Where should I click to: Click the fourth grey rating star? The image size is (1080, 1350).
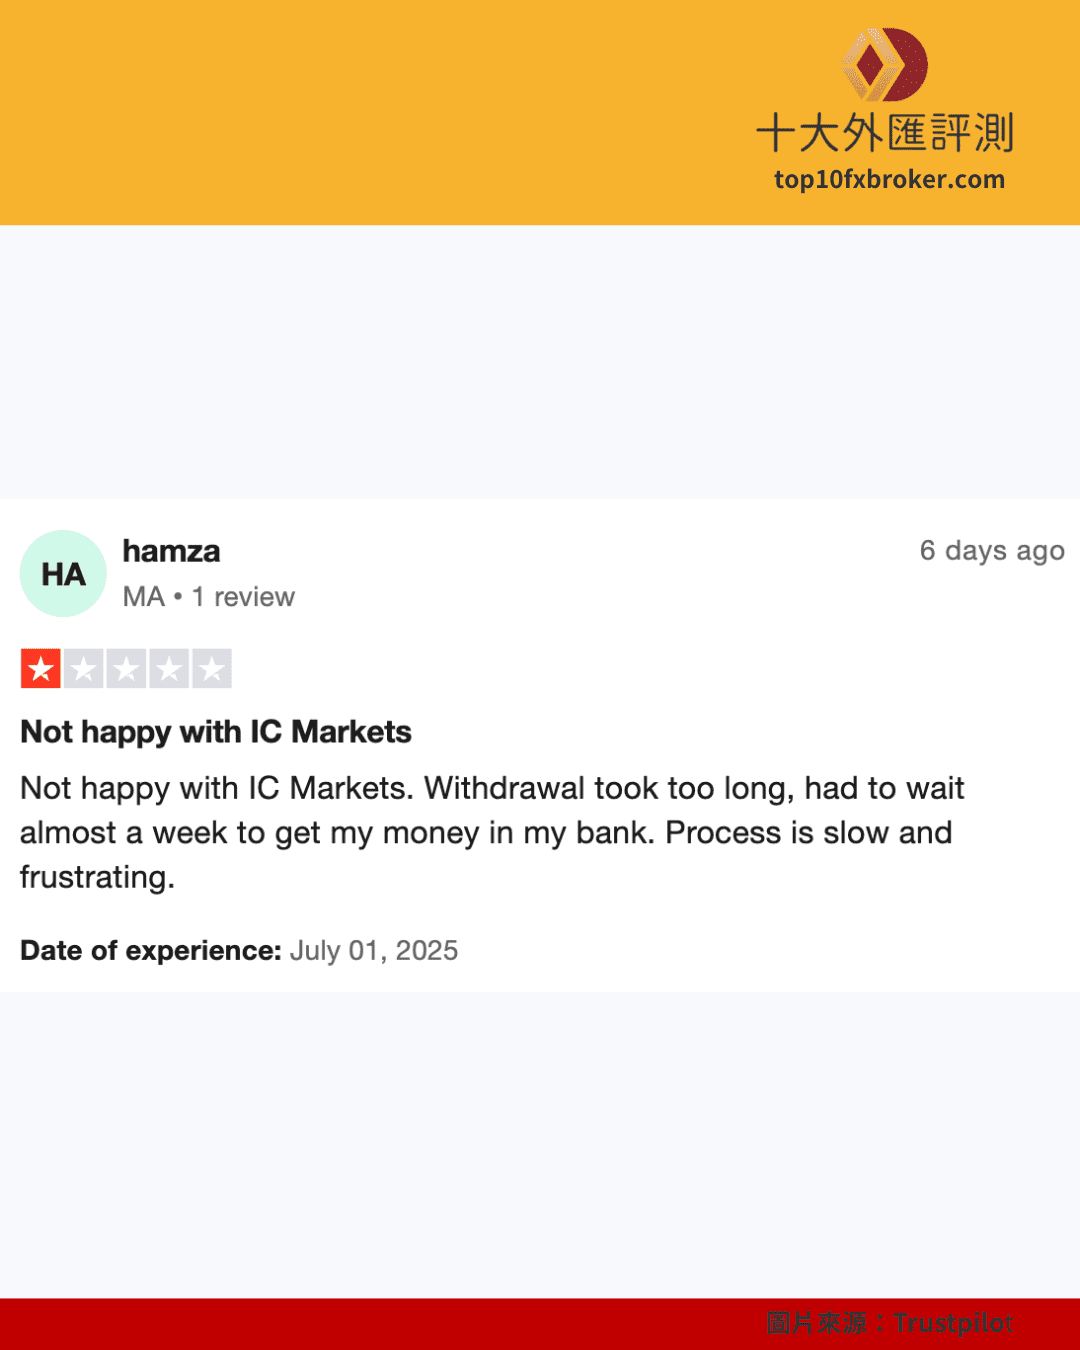tap(169, 669)
